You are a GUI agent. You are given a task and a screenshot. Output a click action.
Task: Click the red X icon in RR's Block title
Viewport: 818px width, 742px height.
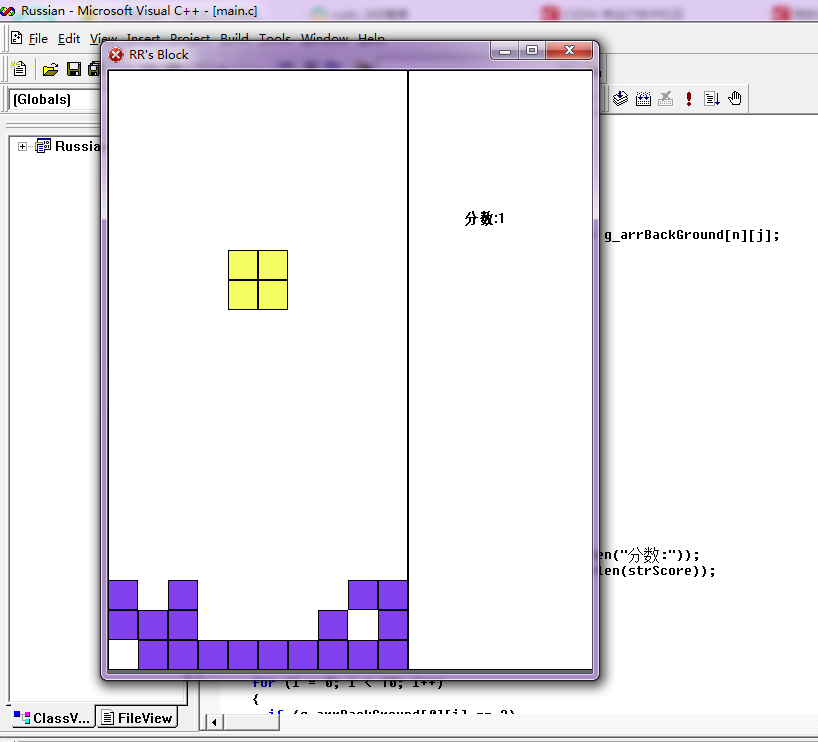[116, 55]
